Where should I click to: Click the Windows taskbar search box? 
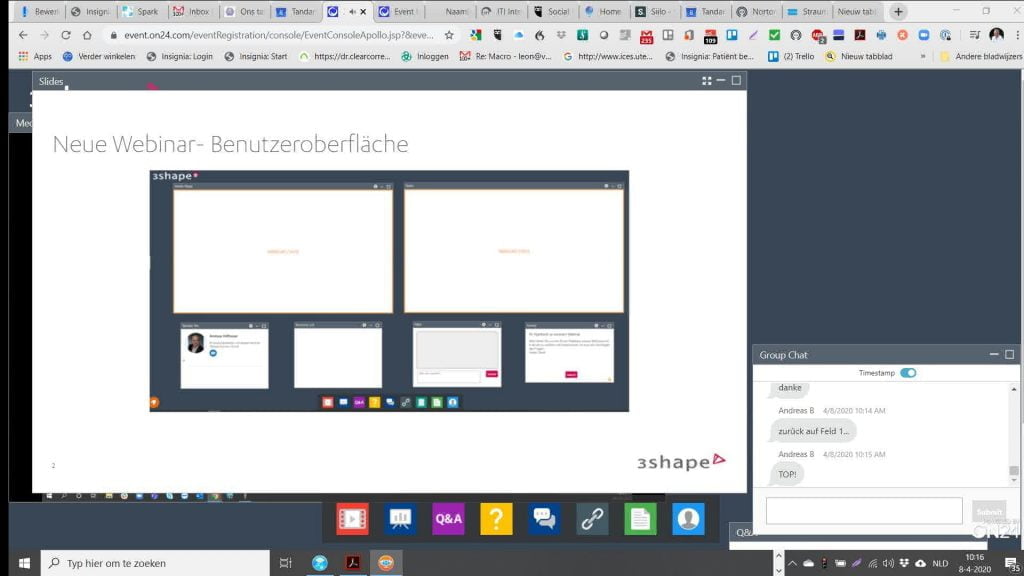pyautogui.click(x=155, y=563)
